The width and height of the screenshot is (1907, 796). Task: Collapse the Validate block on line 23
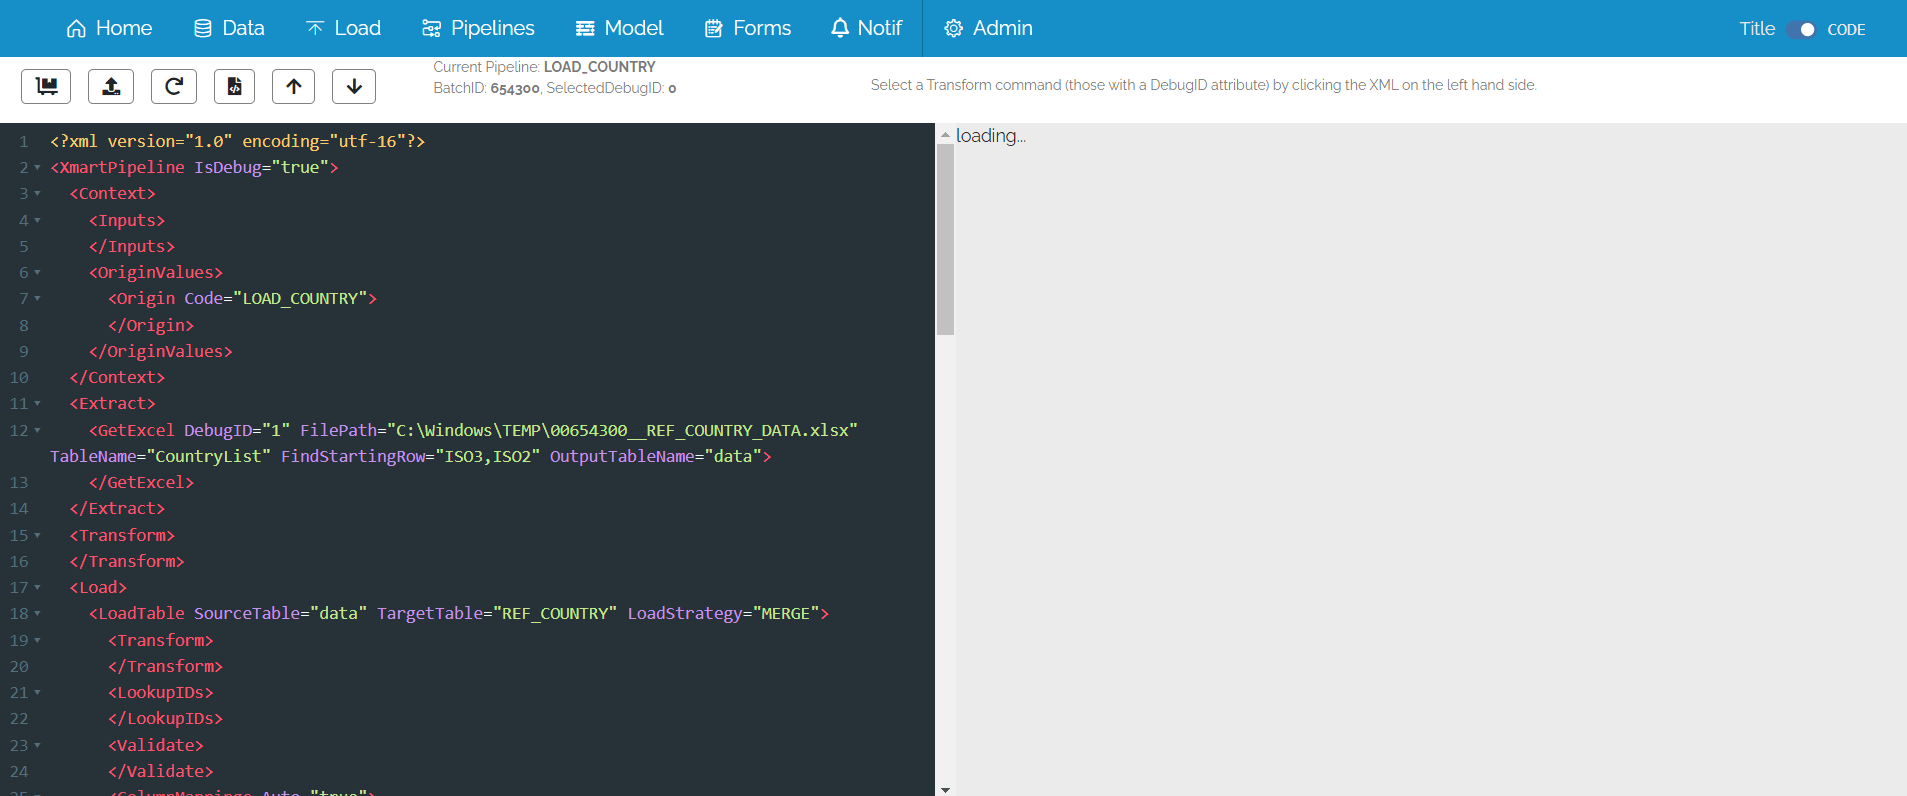37,746
